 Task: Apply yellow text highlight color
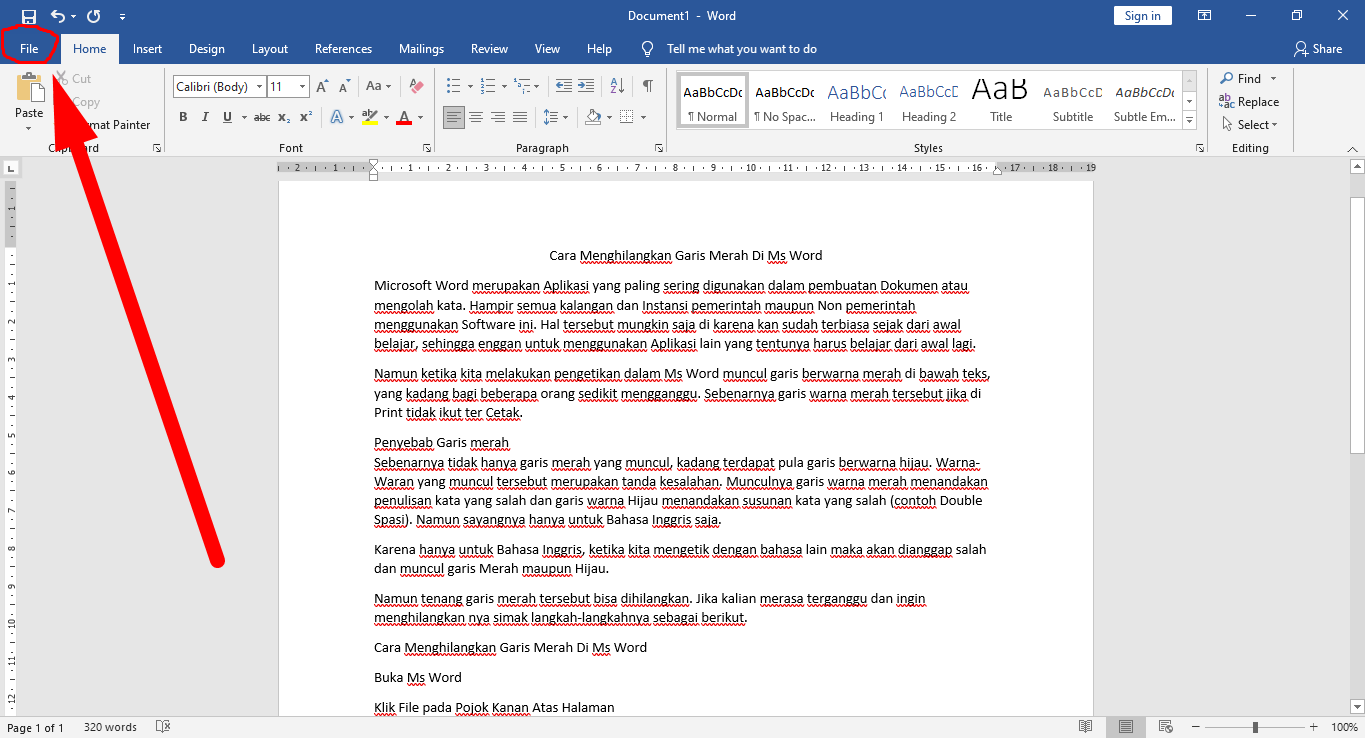click(369, 117)
